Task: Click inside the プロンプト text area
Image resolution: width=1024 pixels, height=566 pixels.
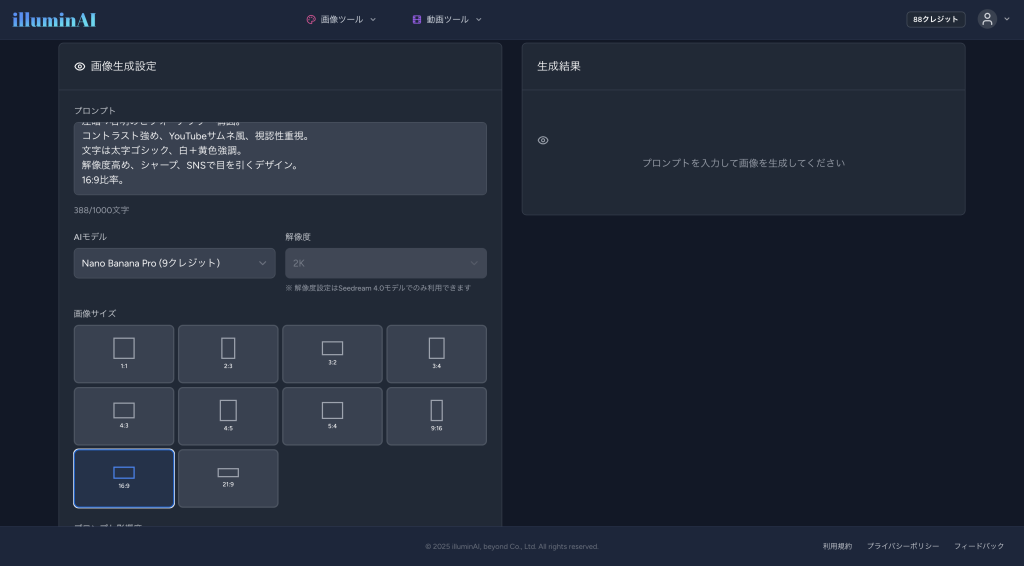Action: click(x=280, y=158)
